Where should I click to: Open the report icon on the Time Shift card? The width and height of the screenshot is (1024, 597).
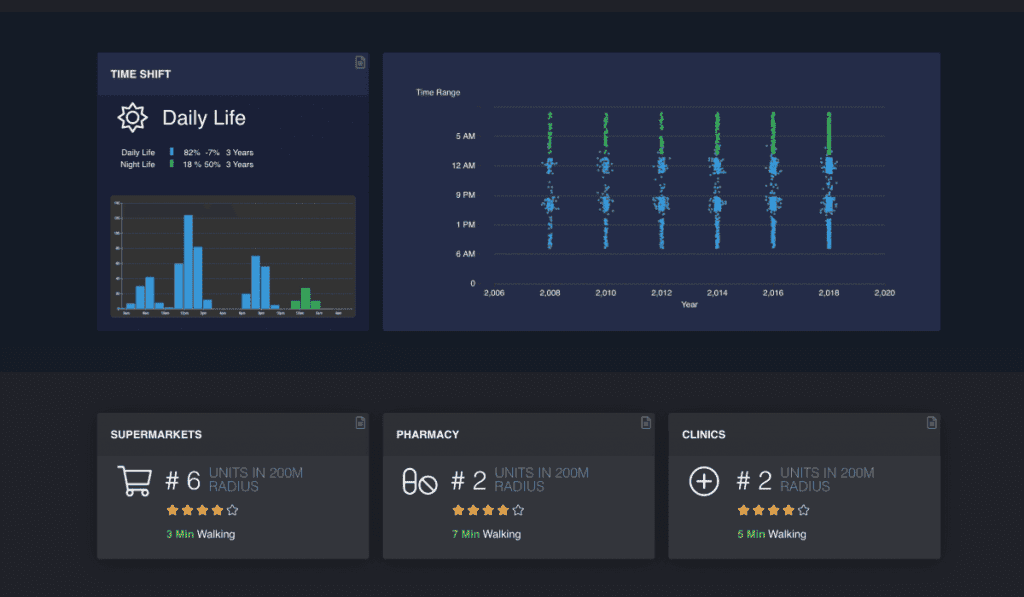coord(360,61)
